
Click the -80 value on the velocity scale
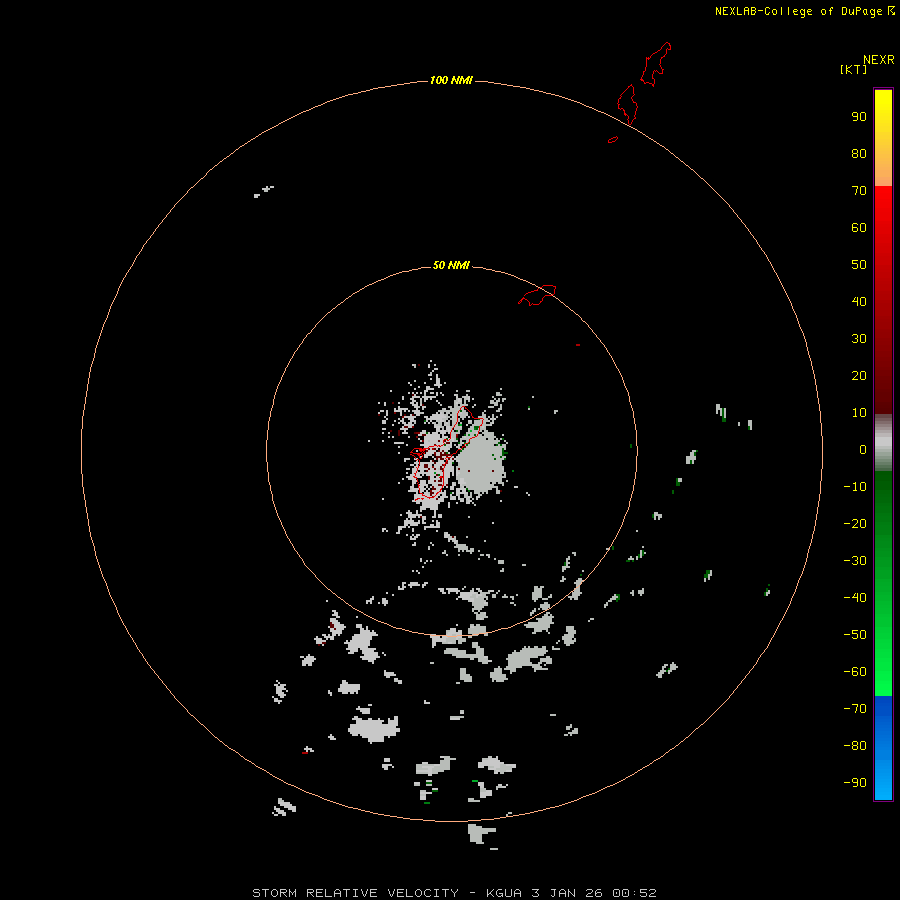click(x=855, y=746)
